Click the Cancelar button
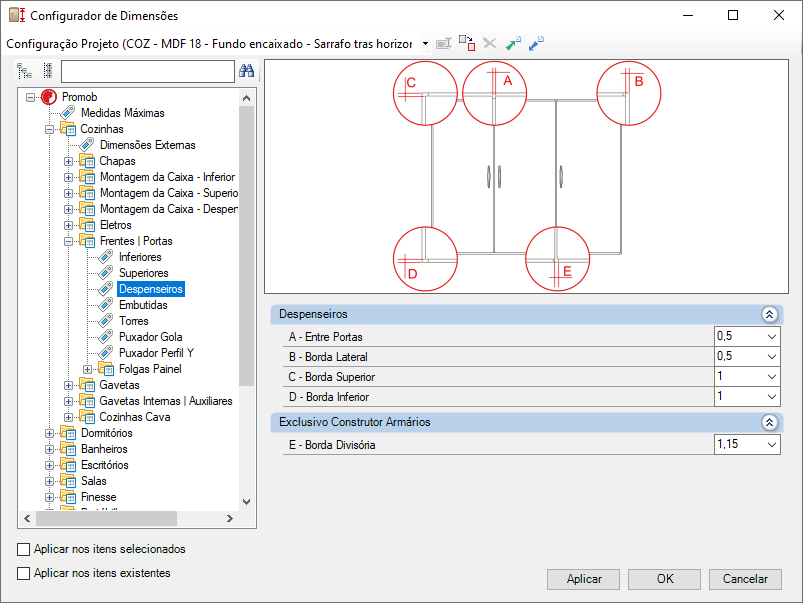Image resolution: width=803 pixels, height=603 pixels. pos(745,579)
